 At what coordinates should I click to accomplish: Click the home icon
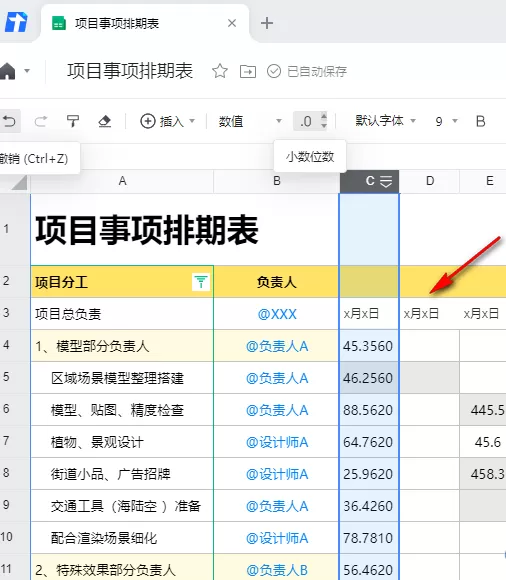(x=7, y=71)
